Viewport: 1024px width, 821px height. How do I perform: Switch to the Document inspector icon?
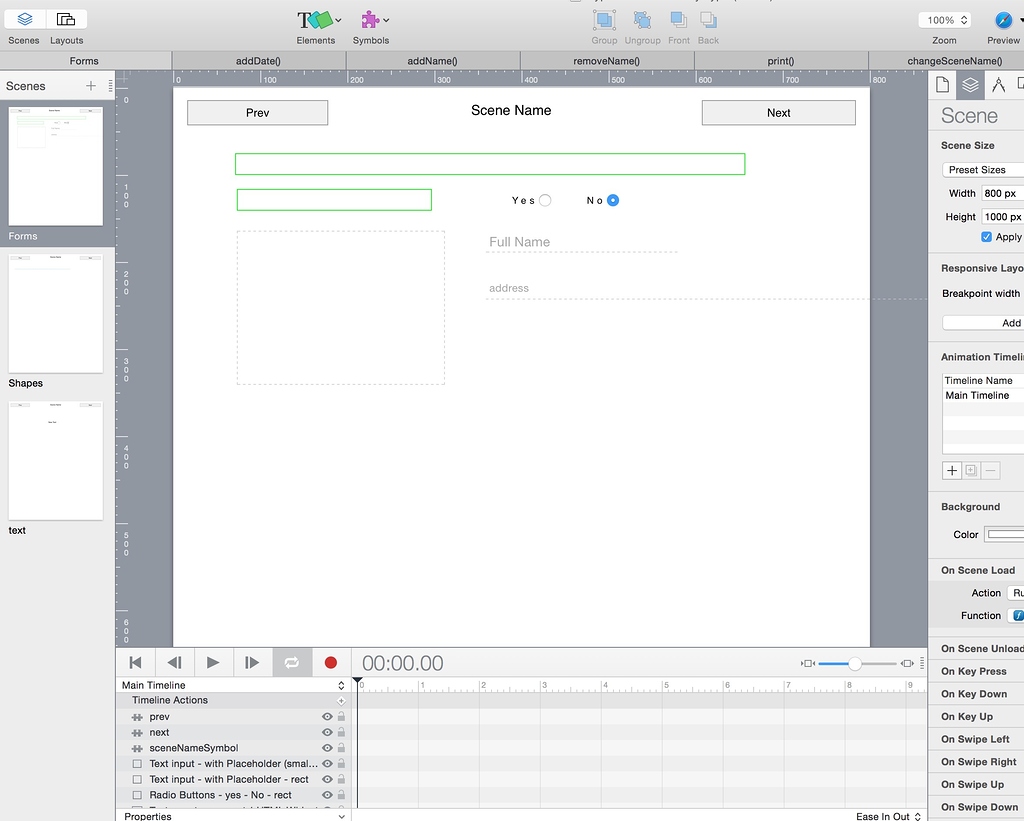[x=941, y=85]
